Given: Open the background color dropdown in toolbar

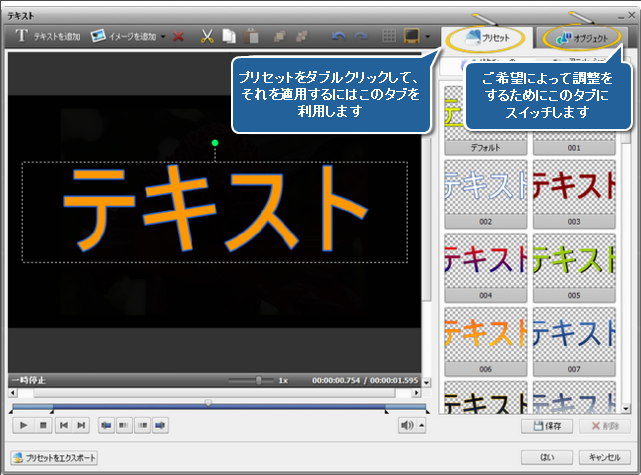Looking at the screenshot, I should pos(427,37).
